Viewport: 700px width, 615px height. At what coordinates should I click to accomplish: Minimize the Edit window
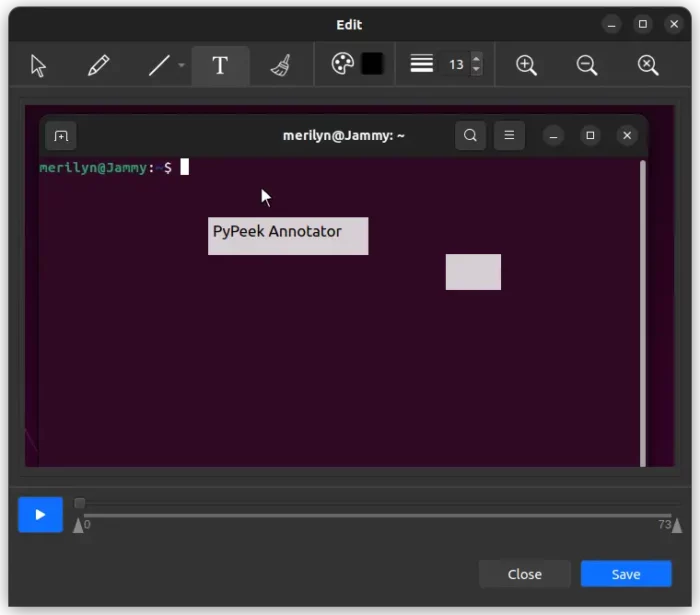coord(611,24)
